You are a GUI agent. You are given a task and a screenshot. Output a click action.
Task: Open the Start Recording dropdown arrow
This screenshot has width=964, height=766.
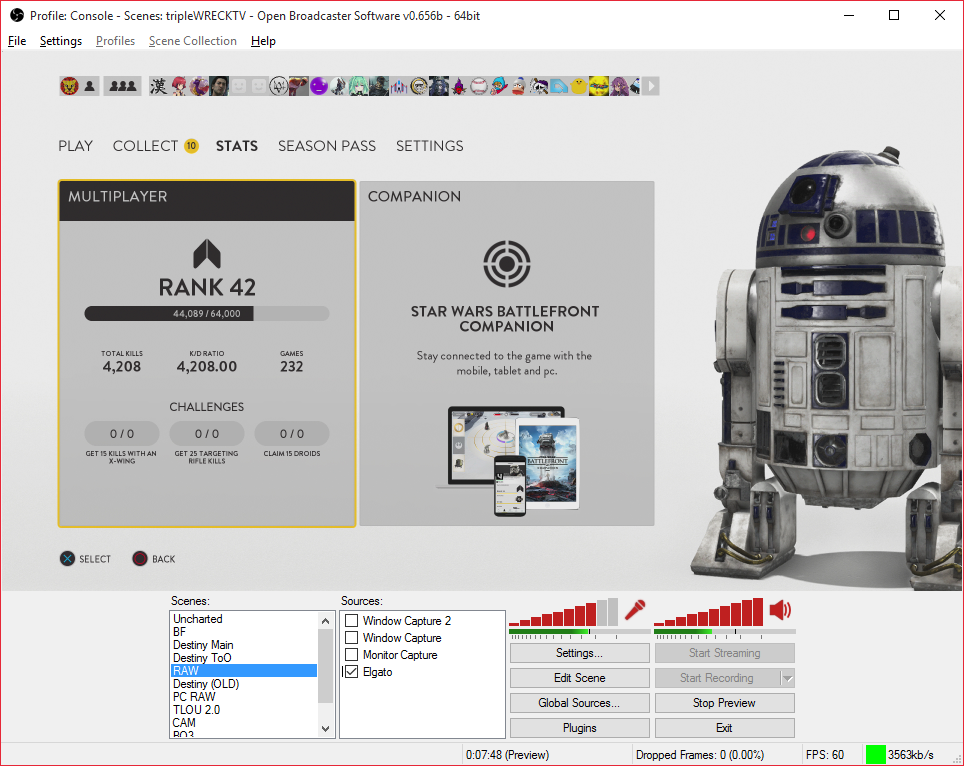(x=788, y=678)
